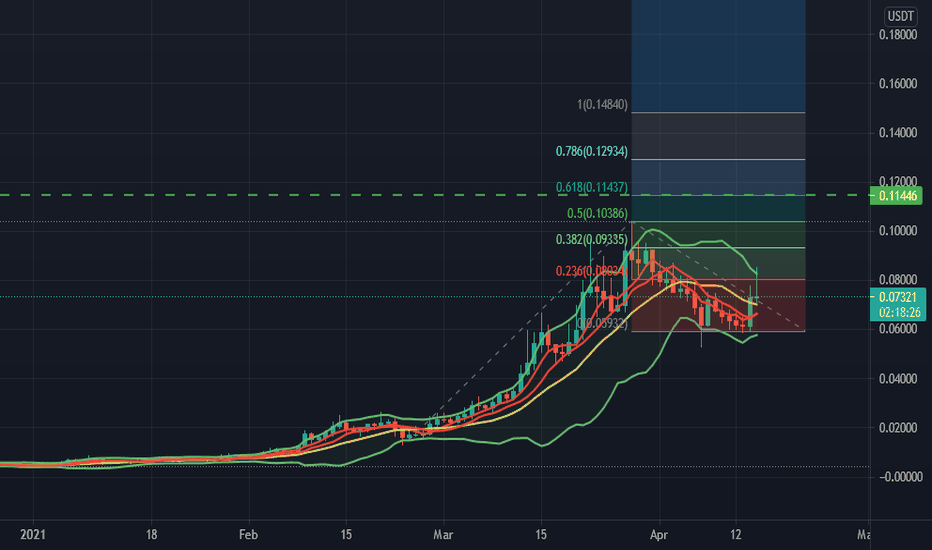Click the Apr label on time axis

coord(659,535)
